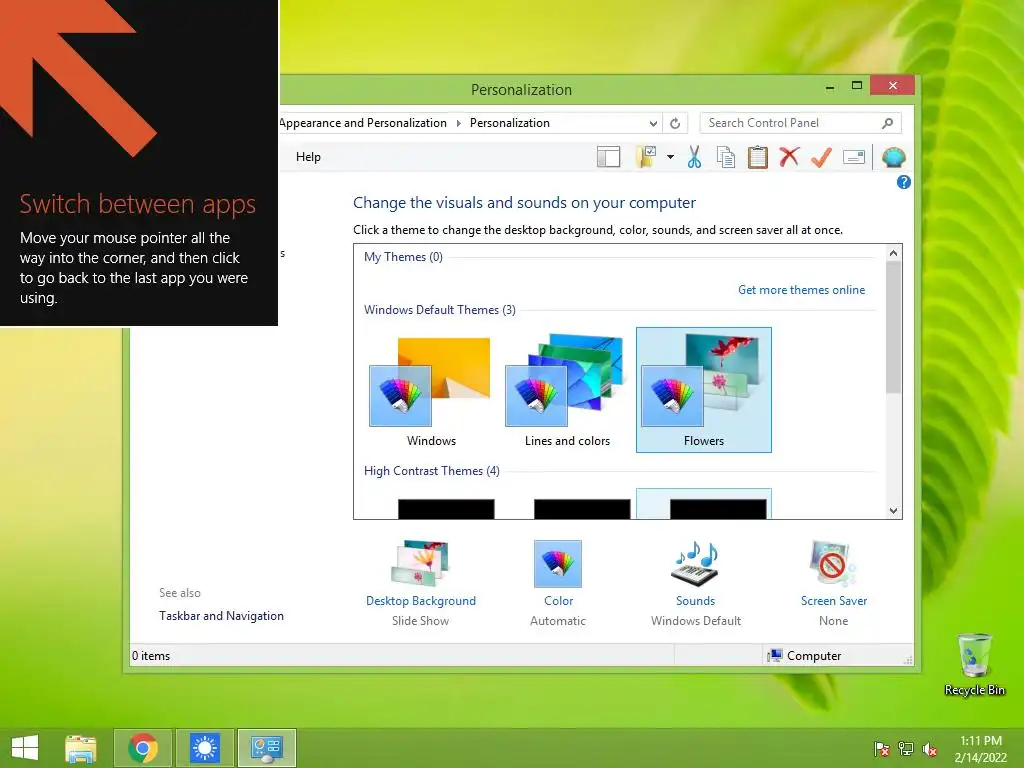The image size is (1024, 768).
Task: Refresh the Control Panel address bar
Action: pos(675,123)
